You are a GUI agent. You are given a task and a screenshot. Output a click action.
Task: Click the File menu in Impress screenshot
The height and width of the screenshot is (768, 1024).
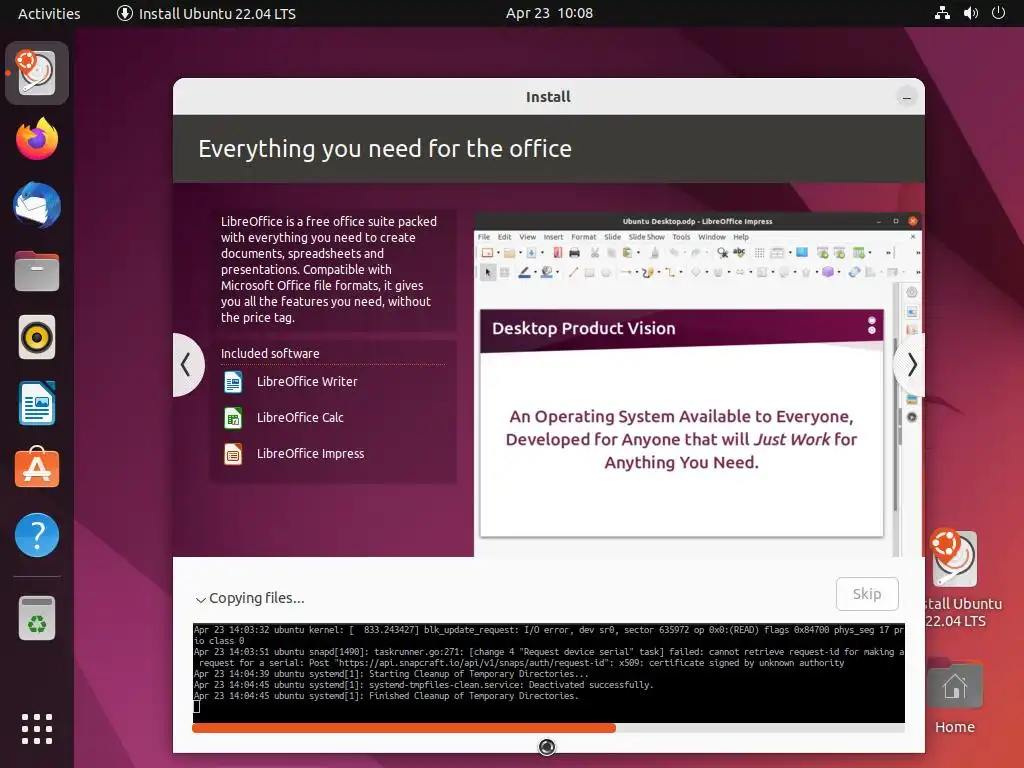pos(484,237)
